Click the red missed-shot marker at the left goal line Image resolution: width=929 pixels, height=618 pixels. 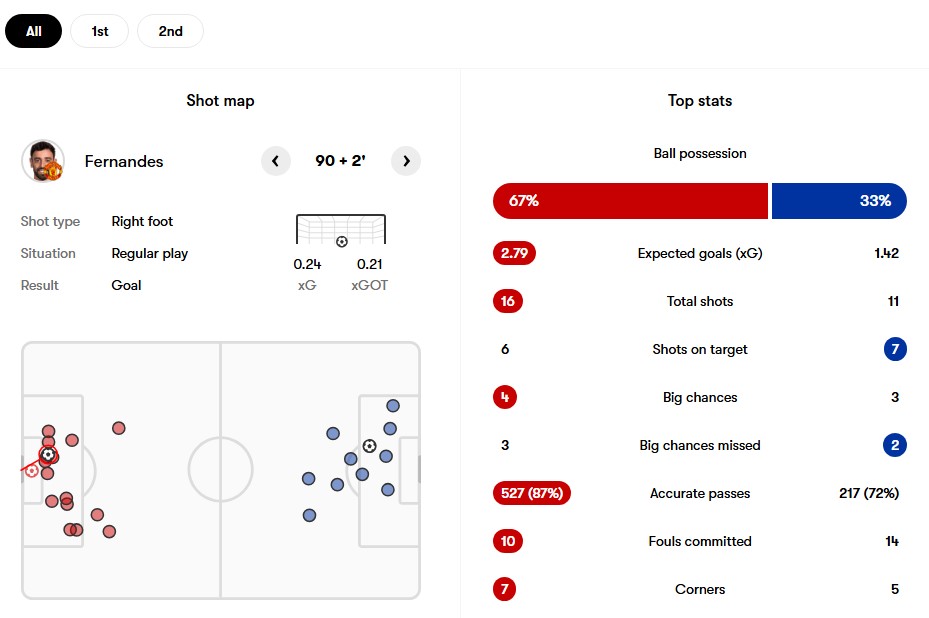(x=31, y=471)
